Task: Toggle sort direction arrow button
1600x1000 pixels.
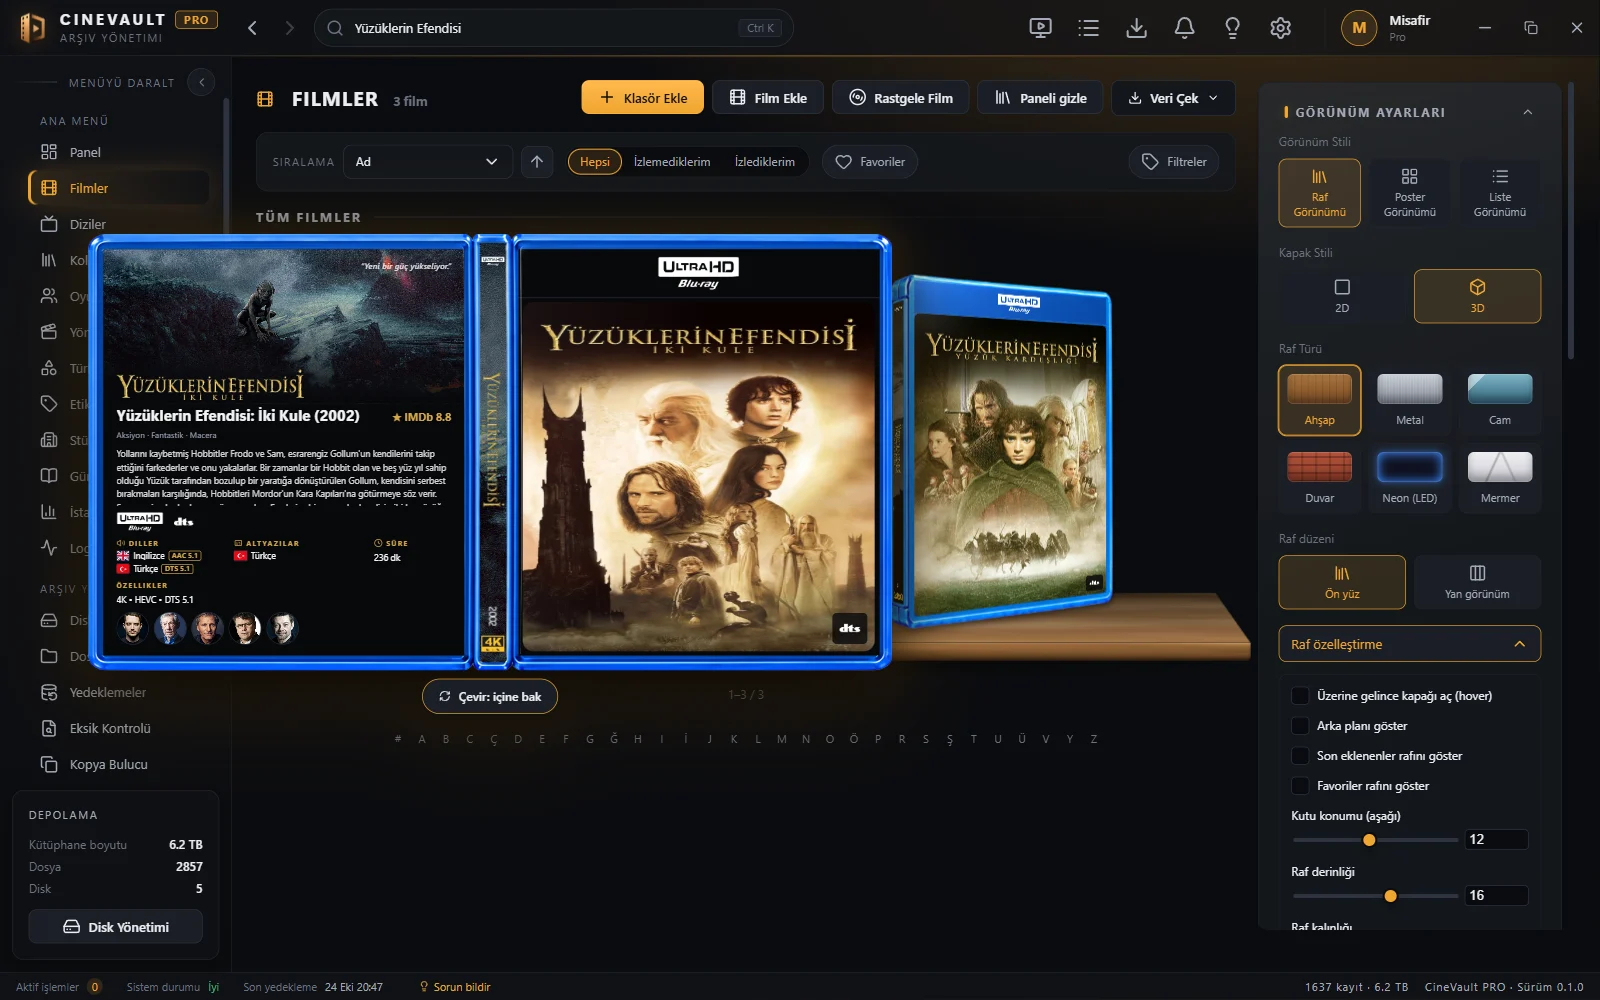Action: tap(537, 161)
